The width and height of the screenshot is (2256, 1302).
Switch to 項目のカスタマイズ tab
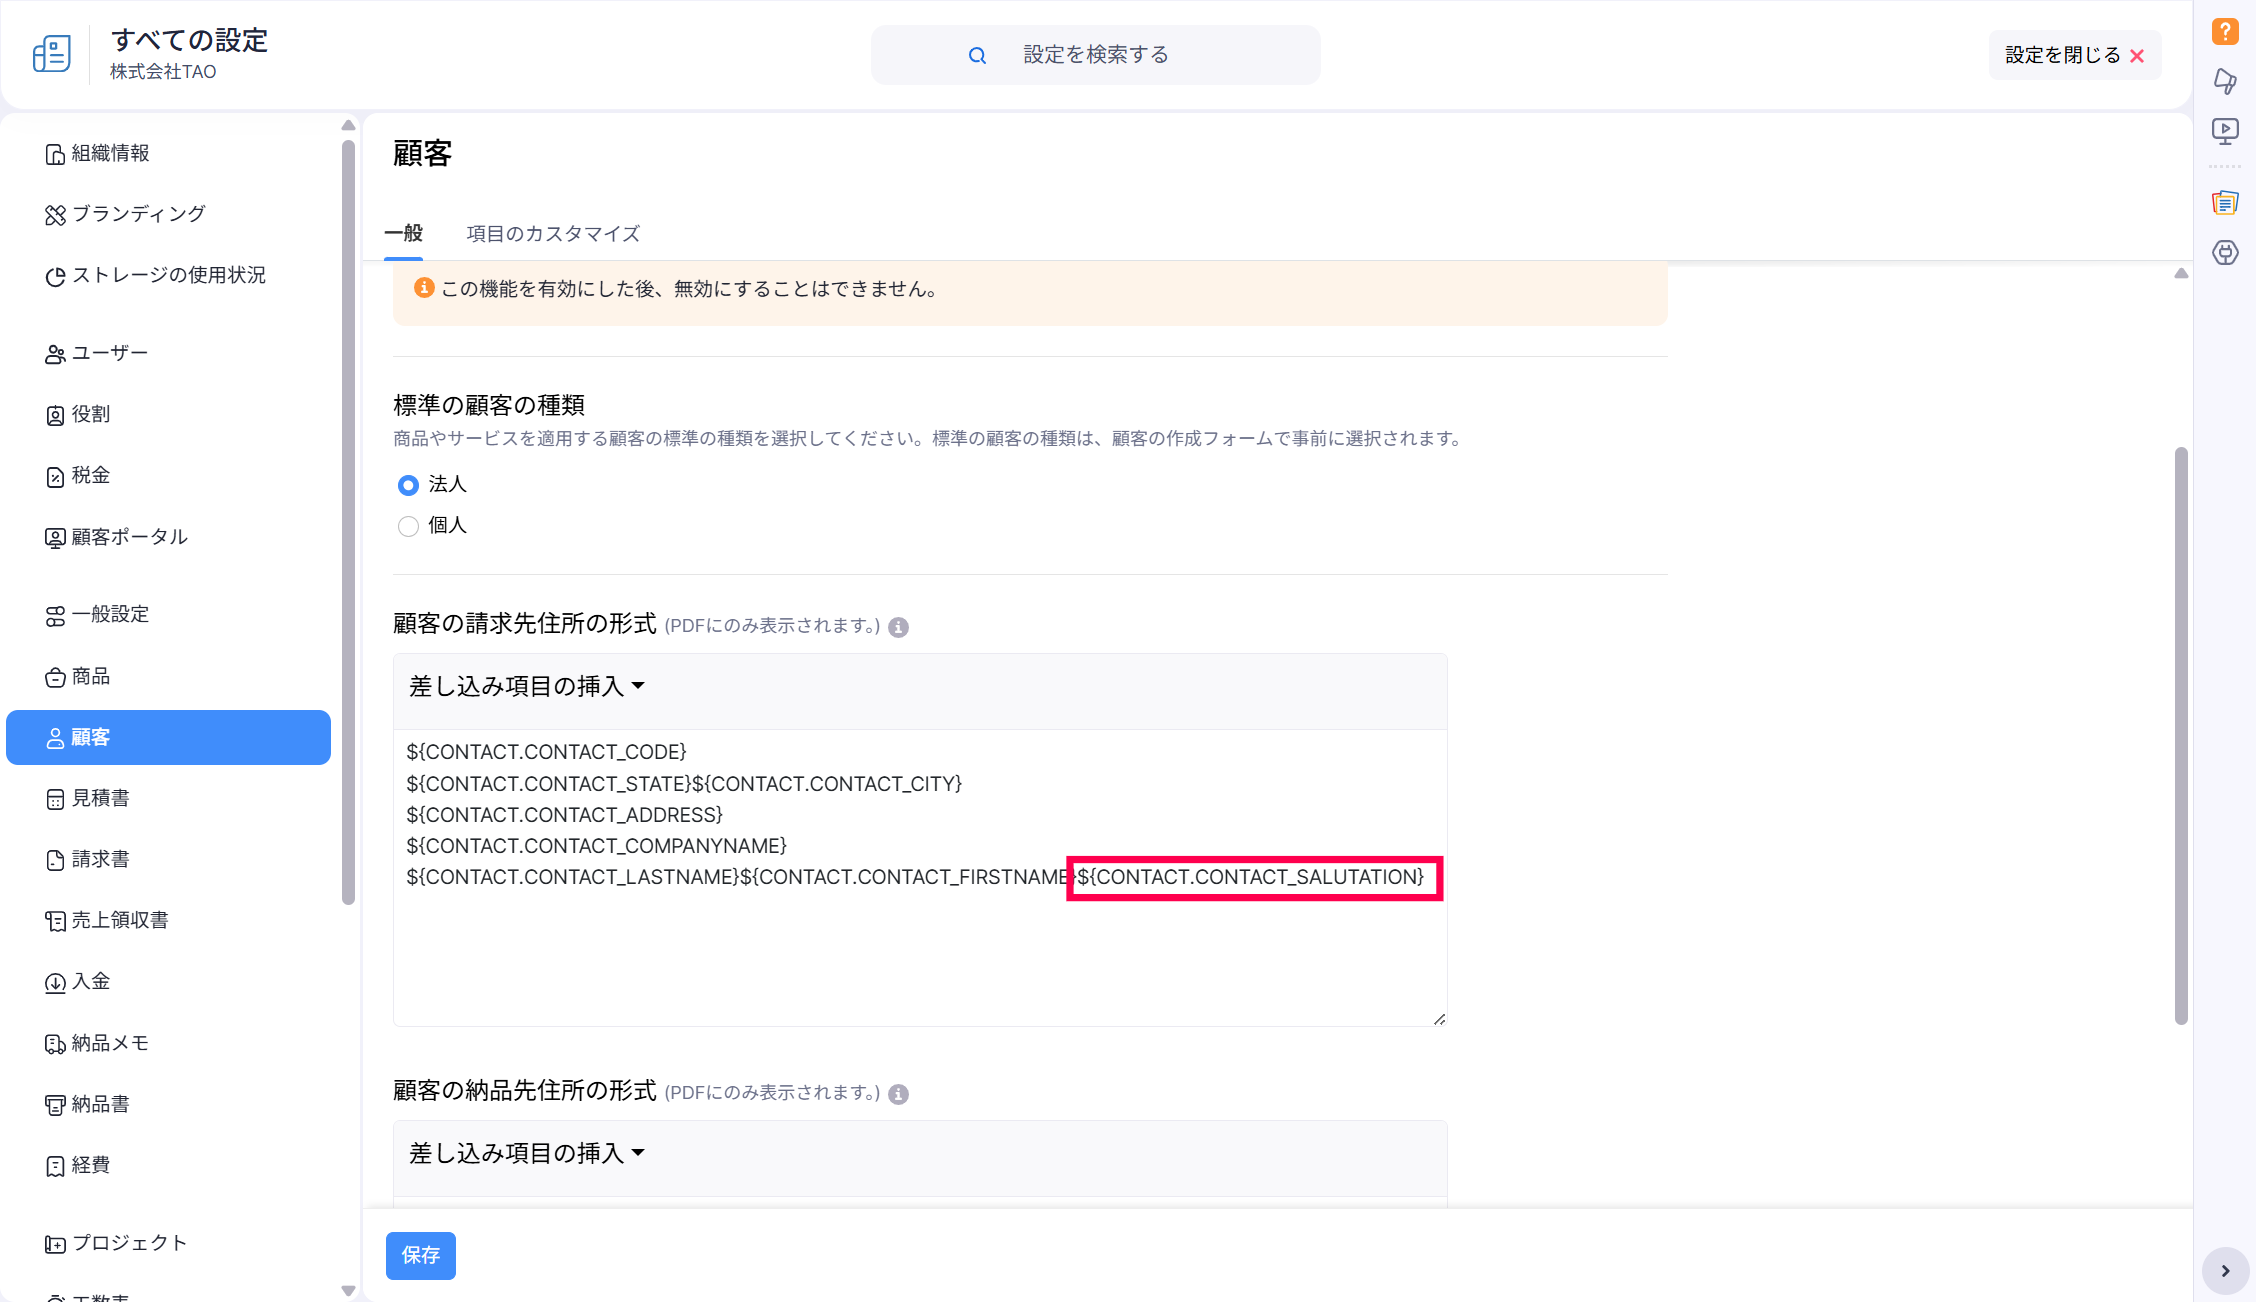[x=553, y=234]
